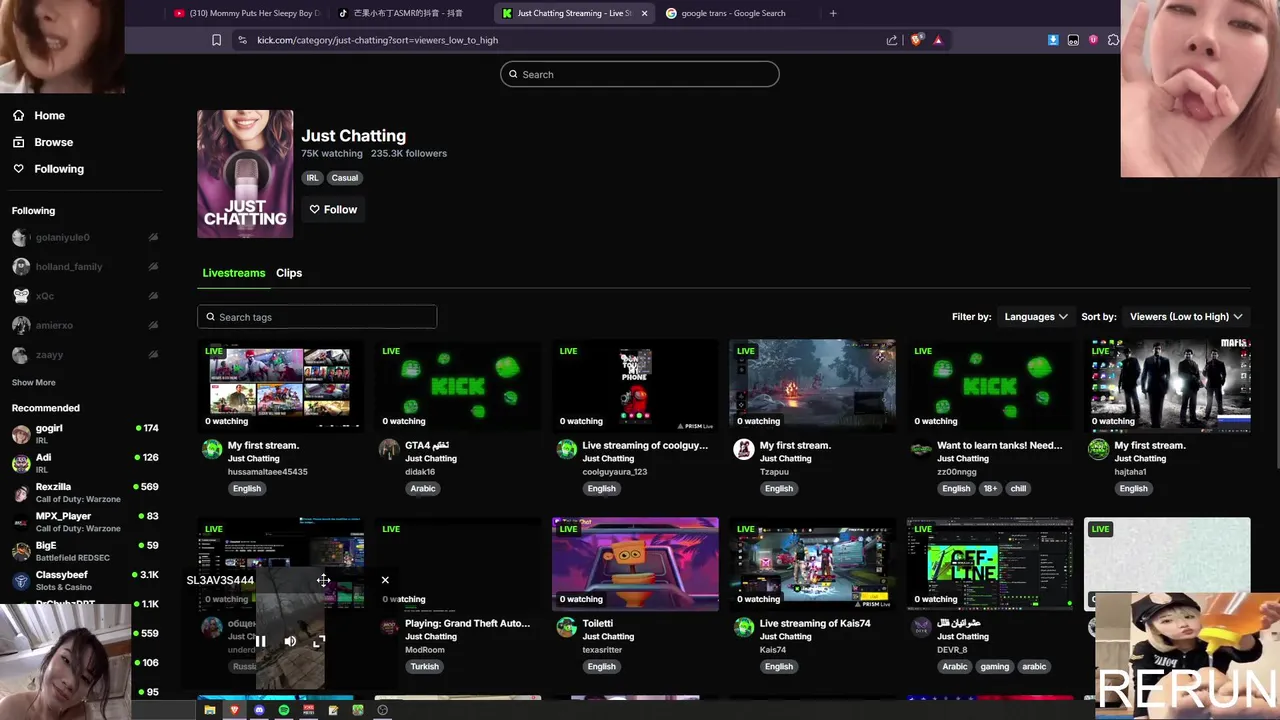The image size is (1280, 720).
Task: Click the share icon in the address bar
Action: [892, 40]
